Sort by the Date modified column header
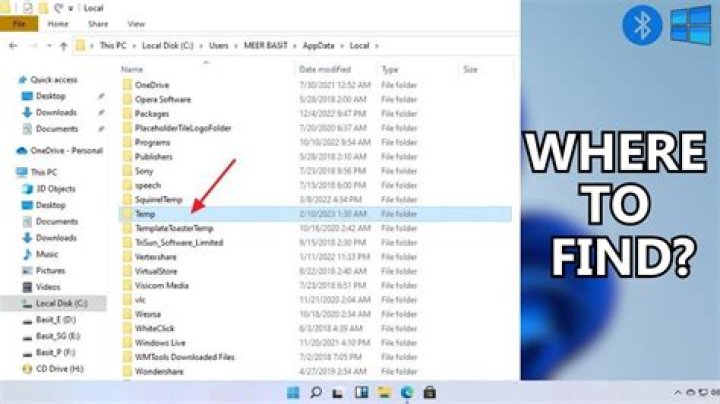The image size is (720, 404). click(x=324, y=69)
